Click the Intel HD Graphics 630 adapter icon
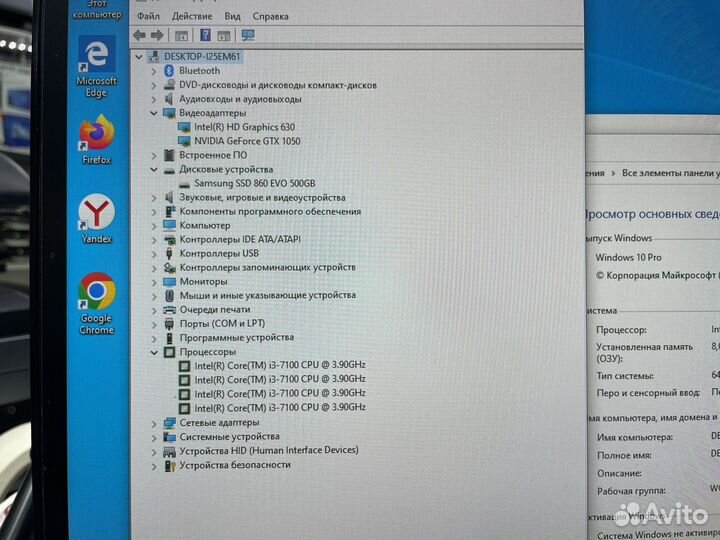 184,127
